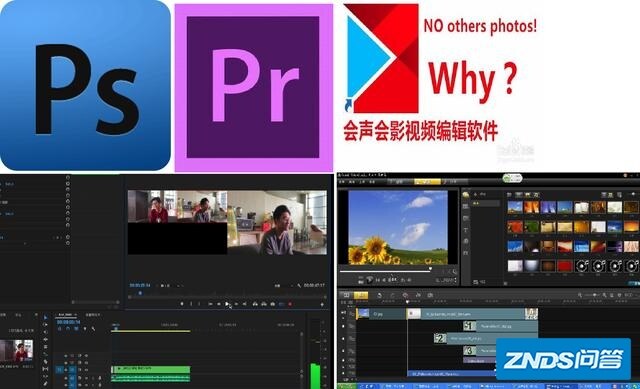
Task: Open the Premiere monitor zoom level dropdown
Action: point(165,285)
